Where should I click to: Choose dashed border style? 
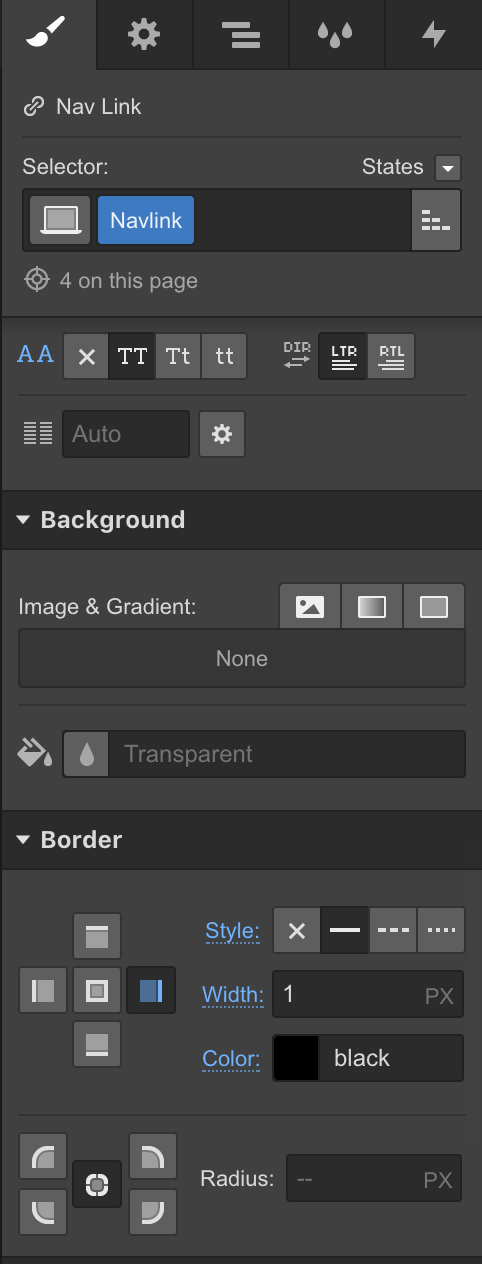pos(393,930)
